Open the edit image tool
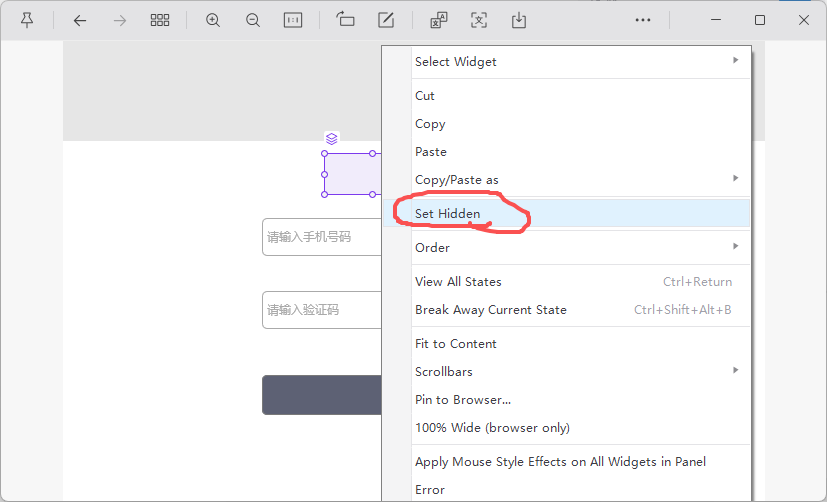The height and width of the screenshot is (502, 827). pos(386,20)
